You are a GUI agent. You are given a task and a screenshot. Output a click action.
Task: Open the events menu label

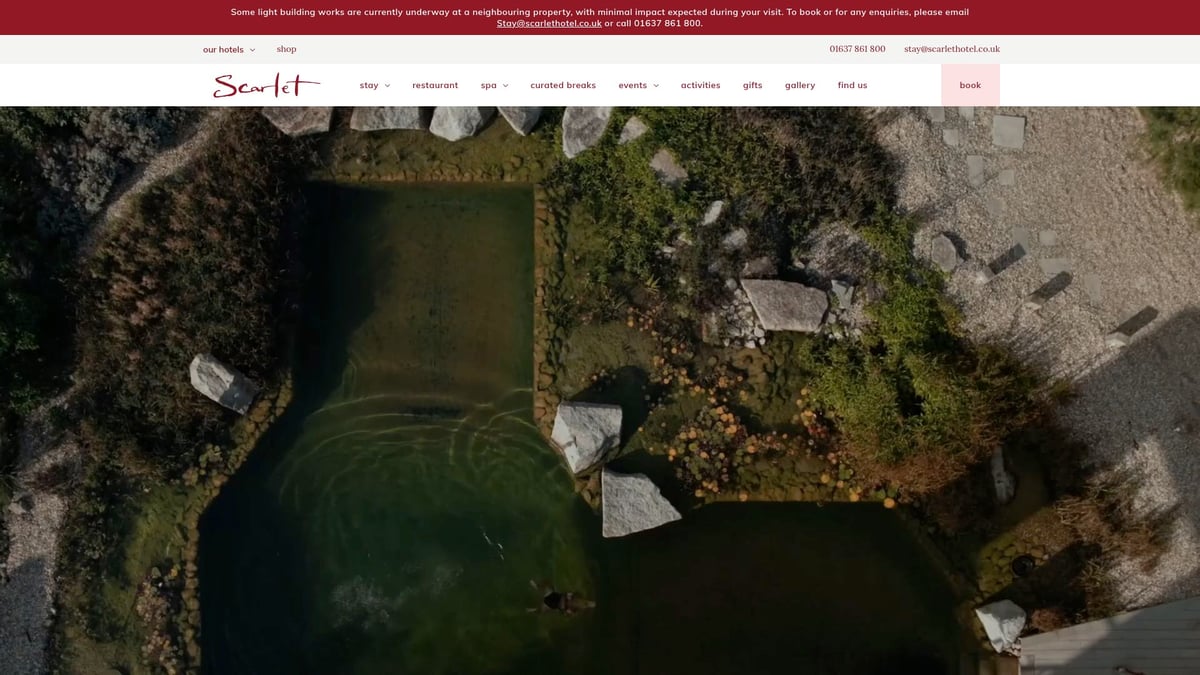pyautogui.click(x=632, y=86)
